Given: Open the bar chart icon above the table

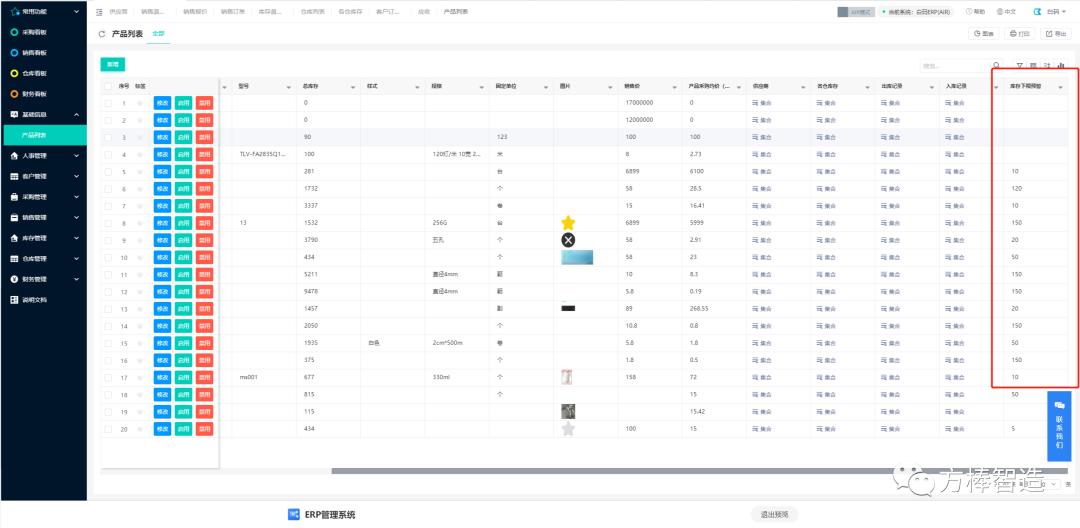Looking at the screenshot, I should (1061, 65).
